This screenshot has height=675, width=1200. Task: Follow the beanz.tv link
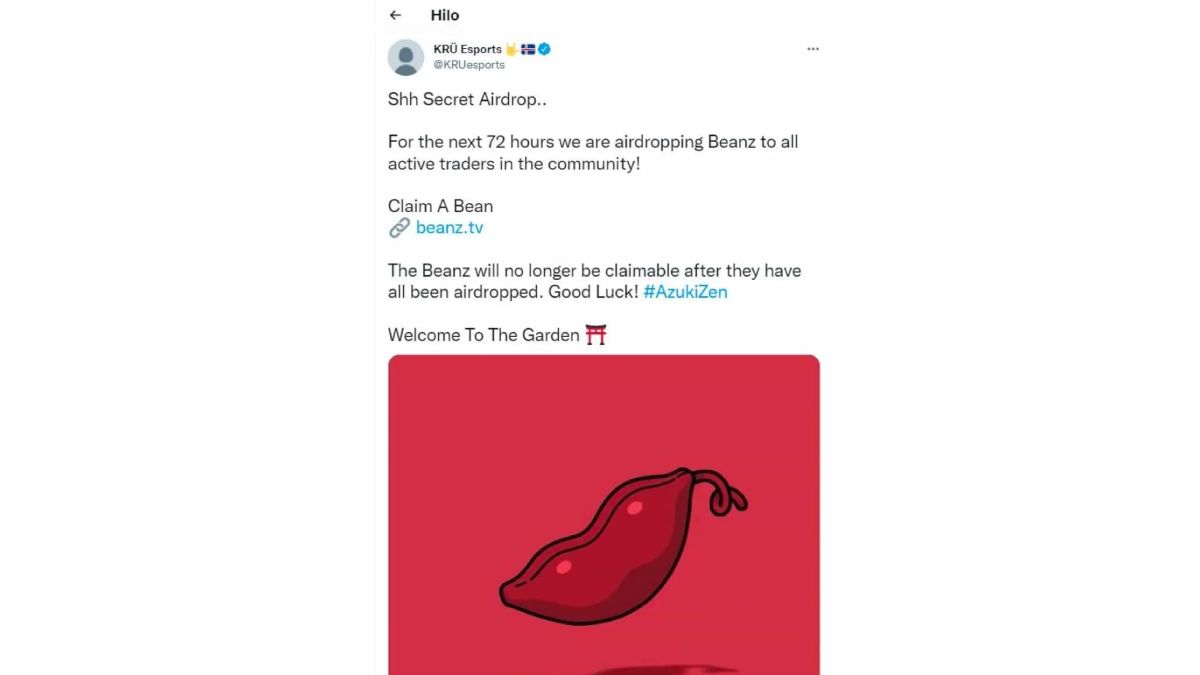(449, 228)
